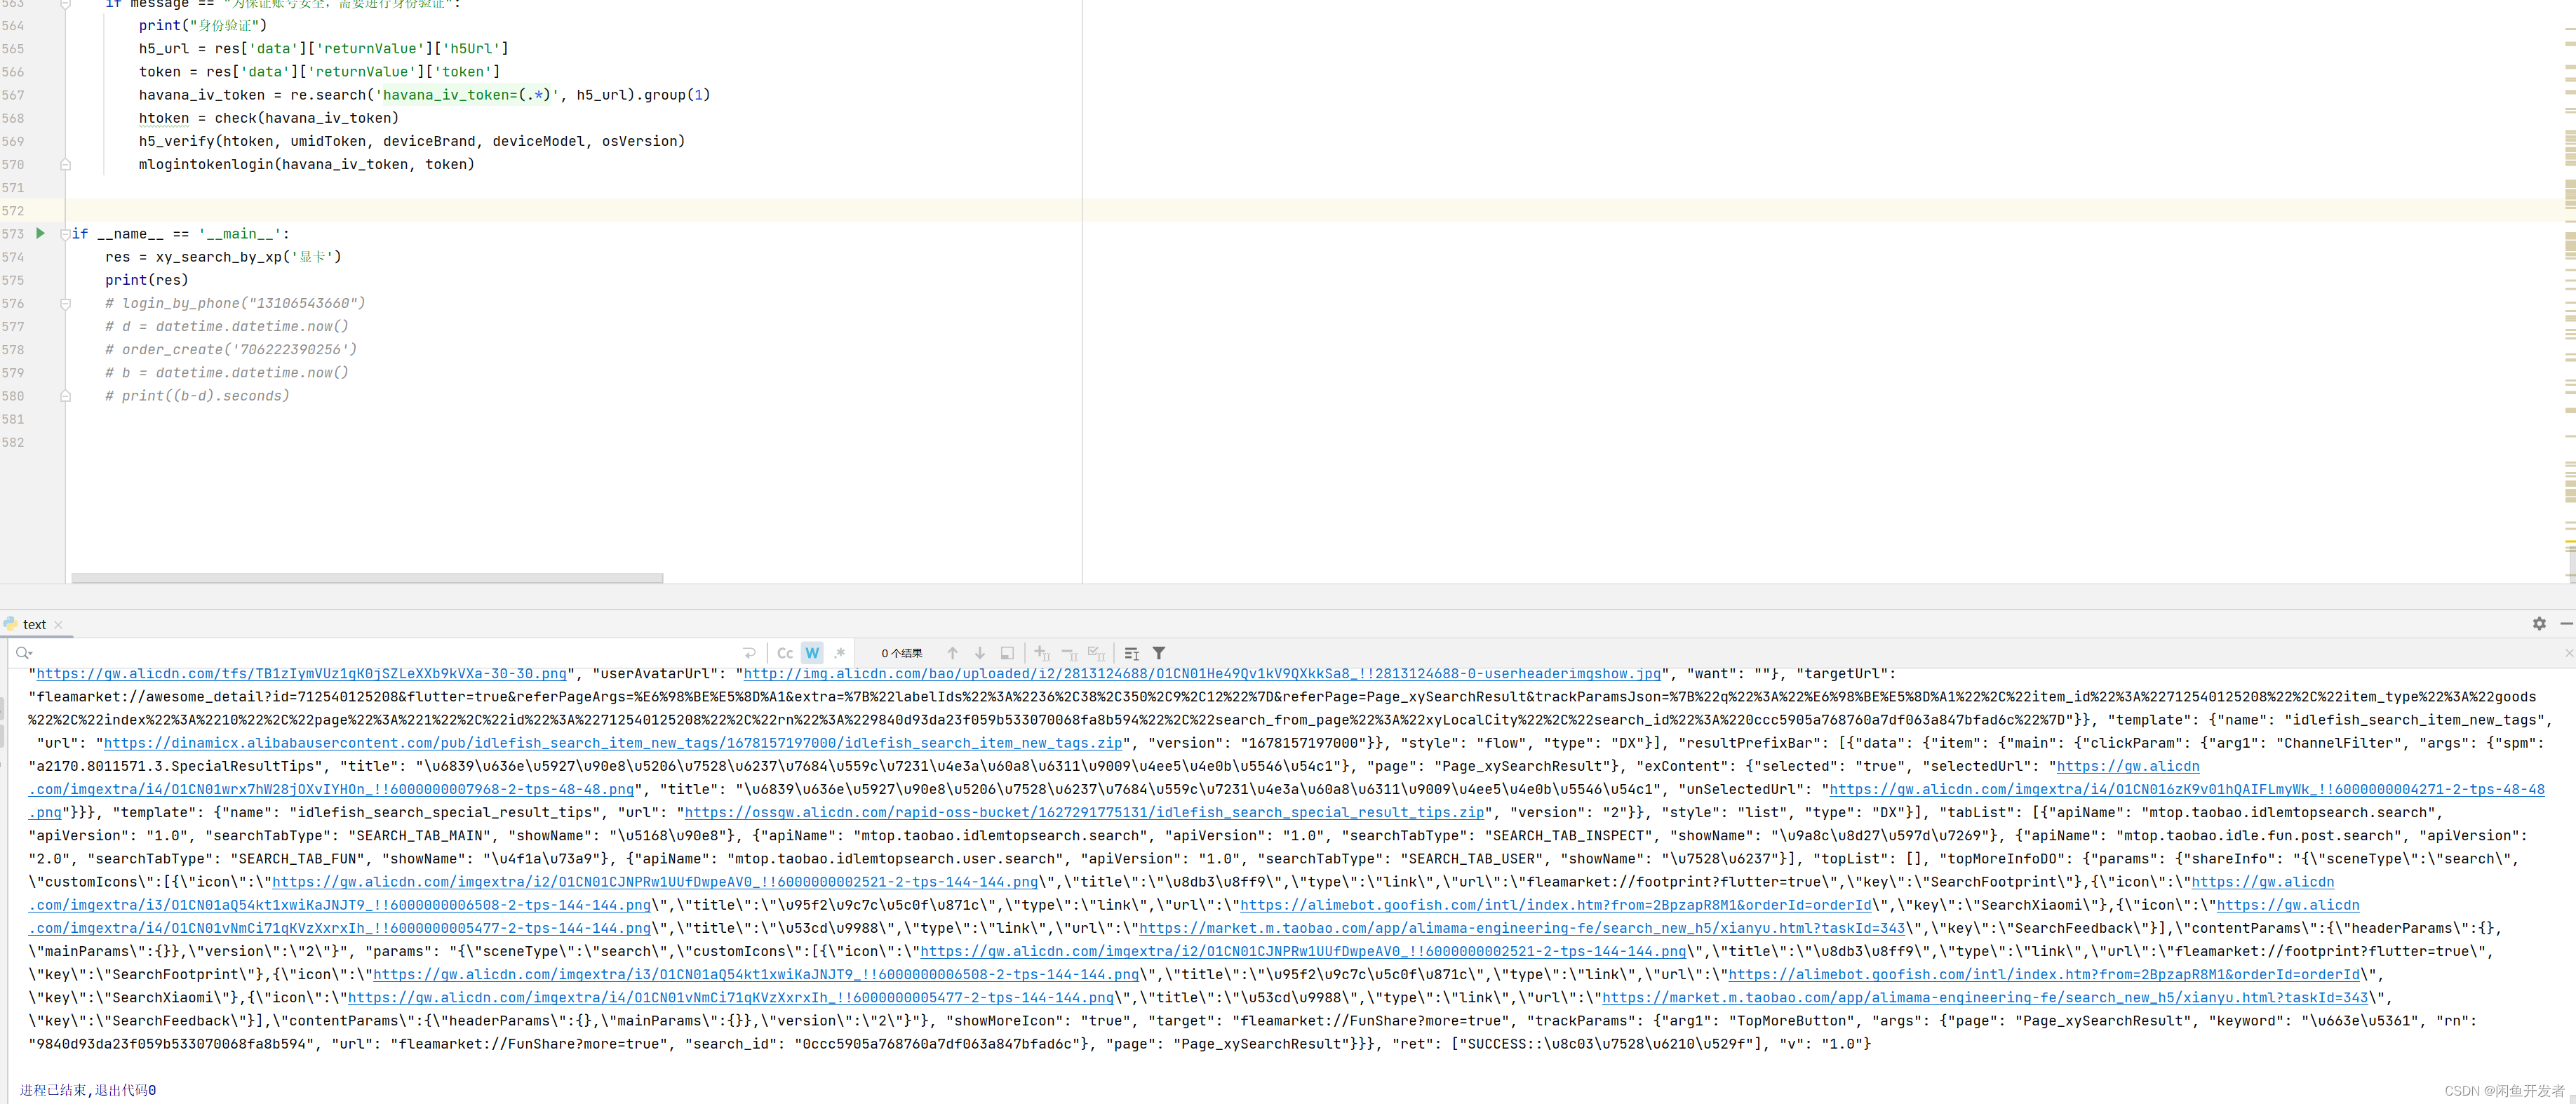
Task: Add selection for next occurrence icon
Action: click(1042, 653)
